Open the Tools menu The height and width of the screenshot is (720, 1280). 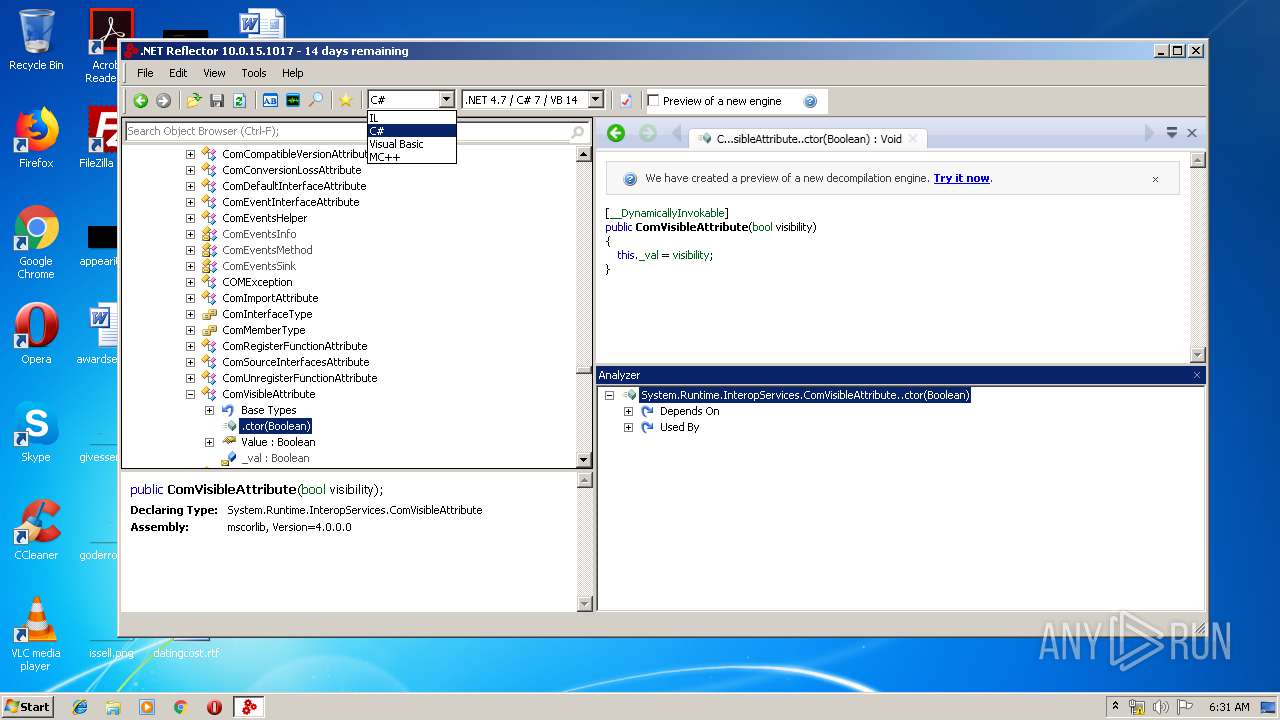pyautogui.click(x=254, y=73)
